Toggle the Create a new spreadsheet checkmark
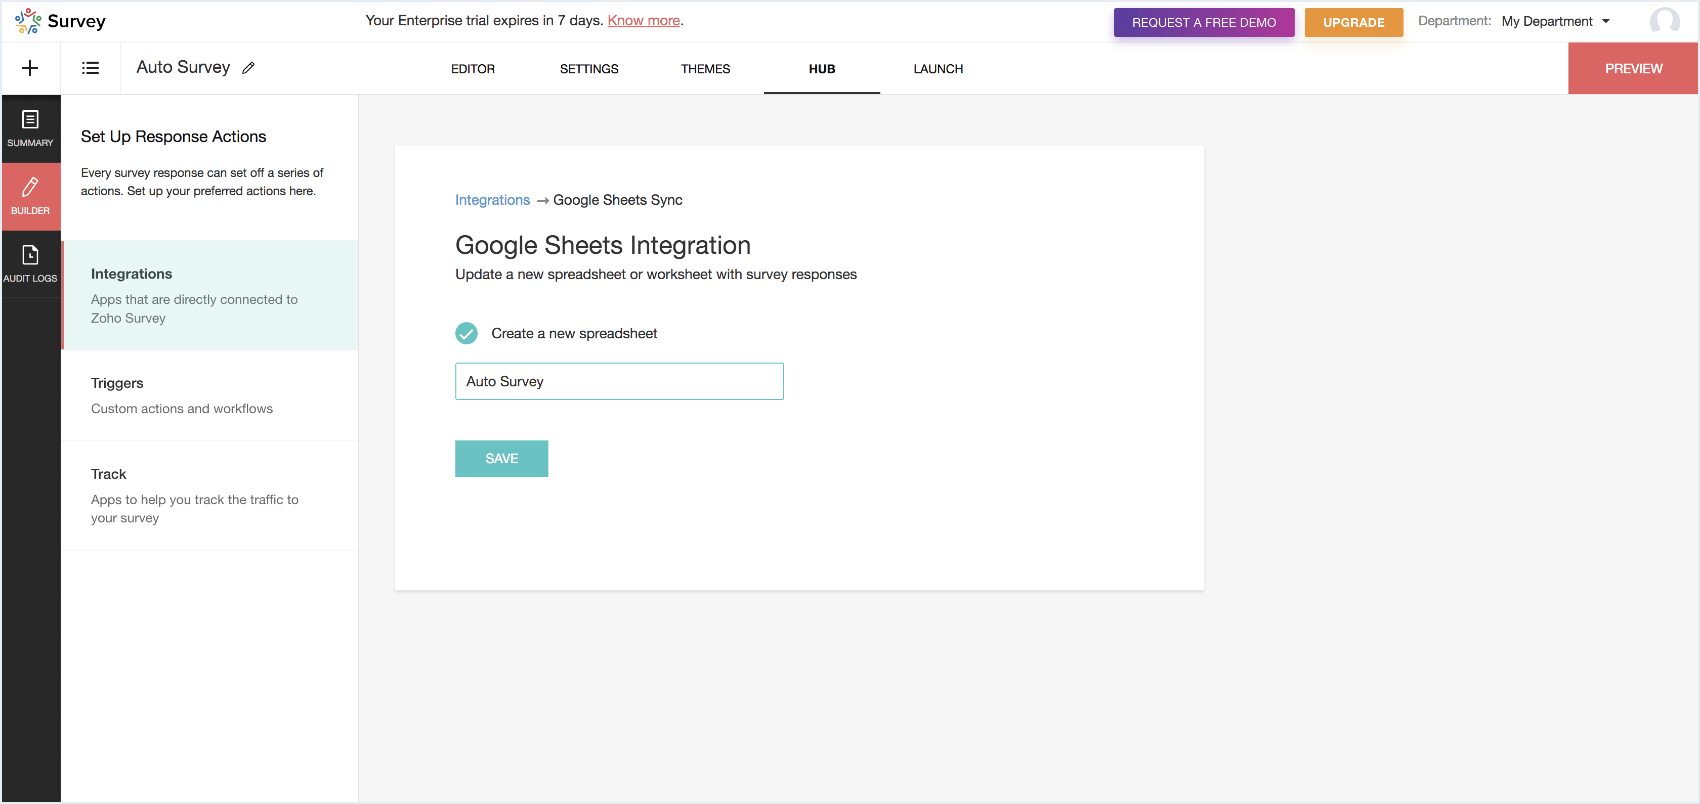 pos(466,333)
